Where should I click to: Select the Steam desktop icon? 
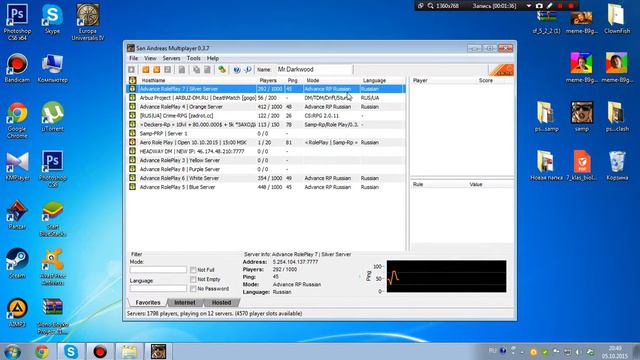coord(17,263)
